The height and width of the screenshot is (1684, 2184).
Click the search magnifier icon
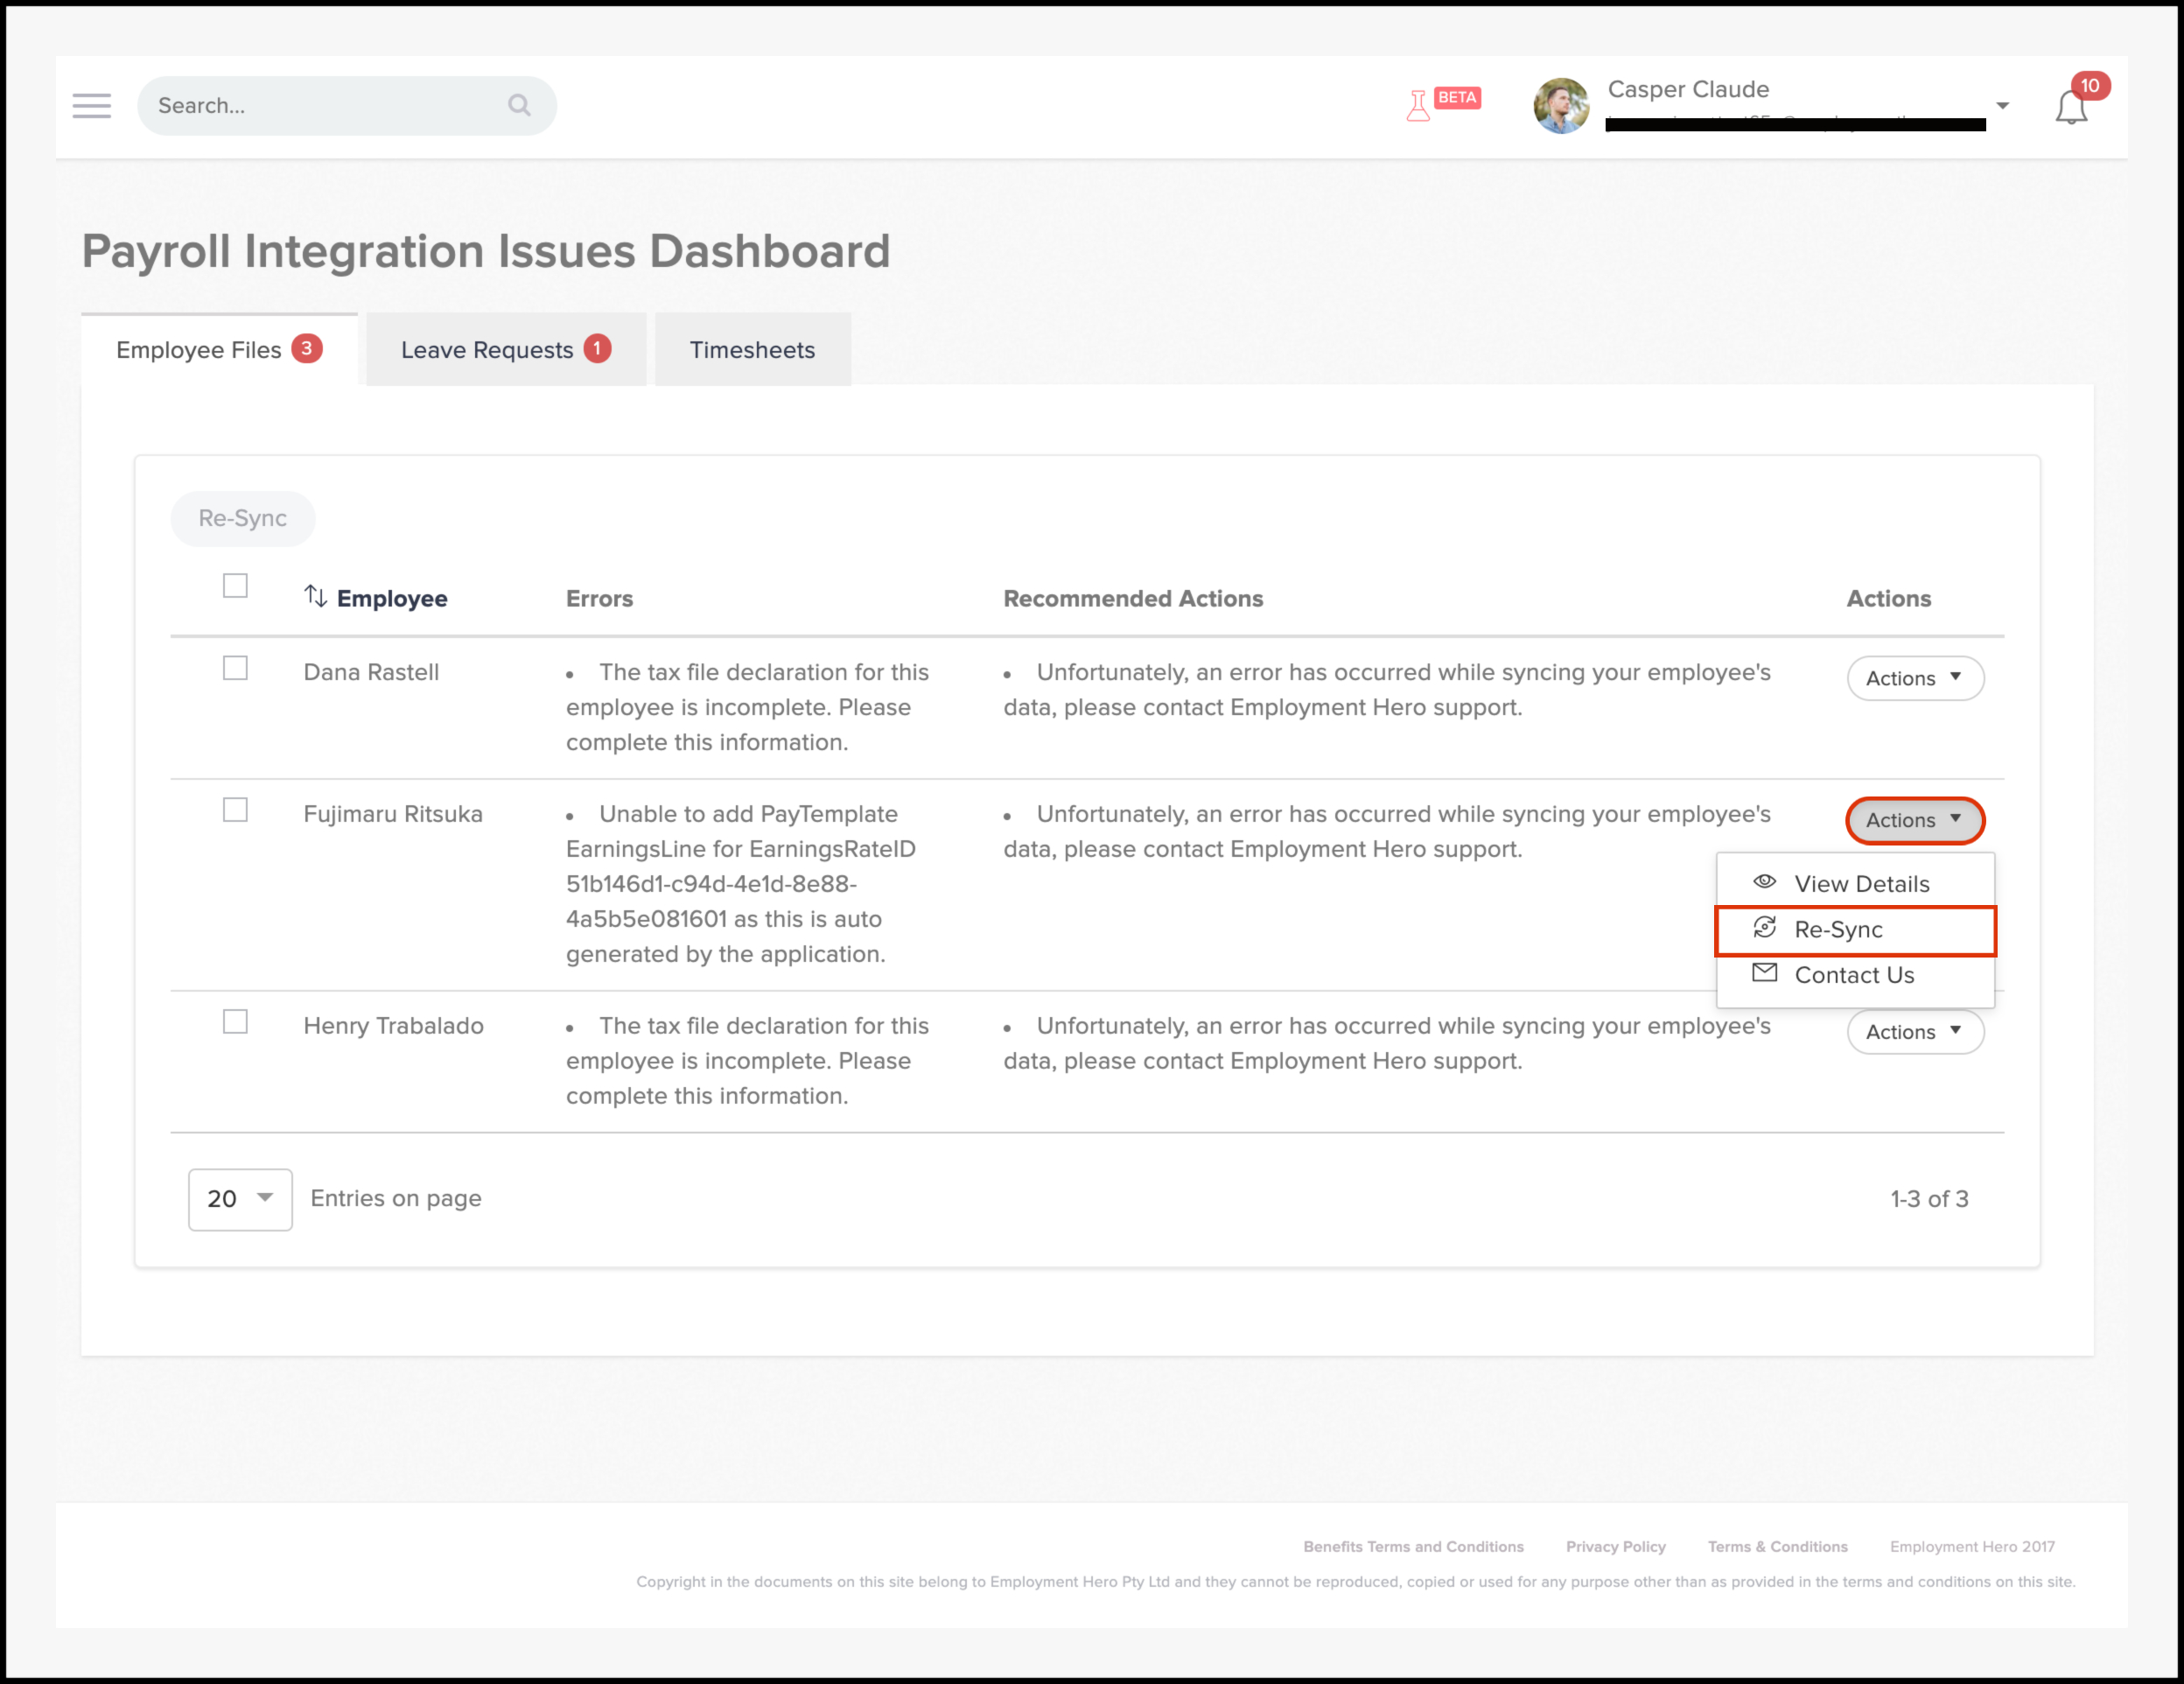point(519,105)
